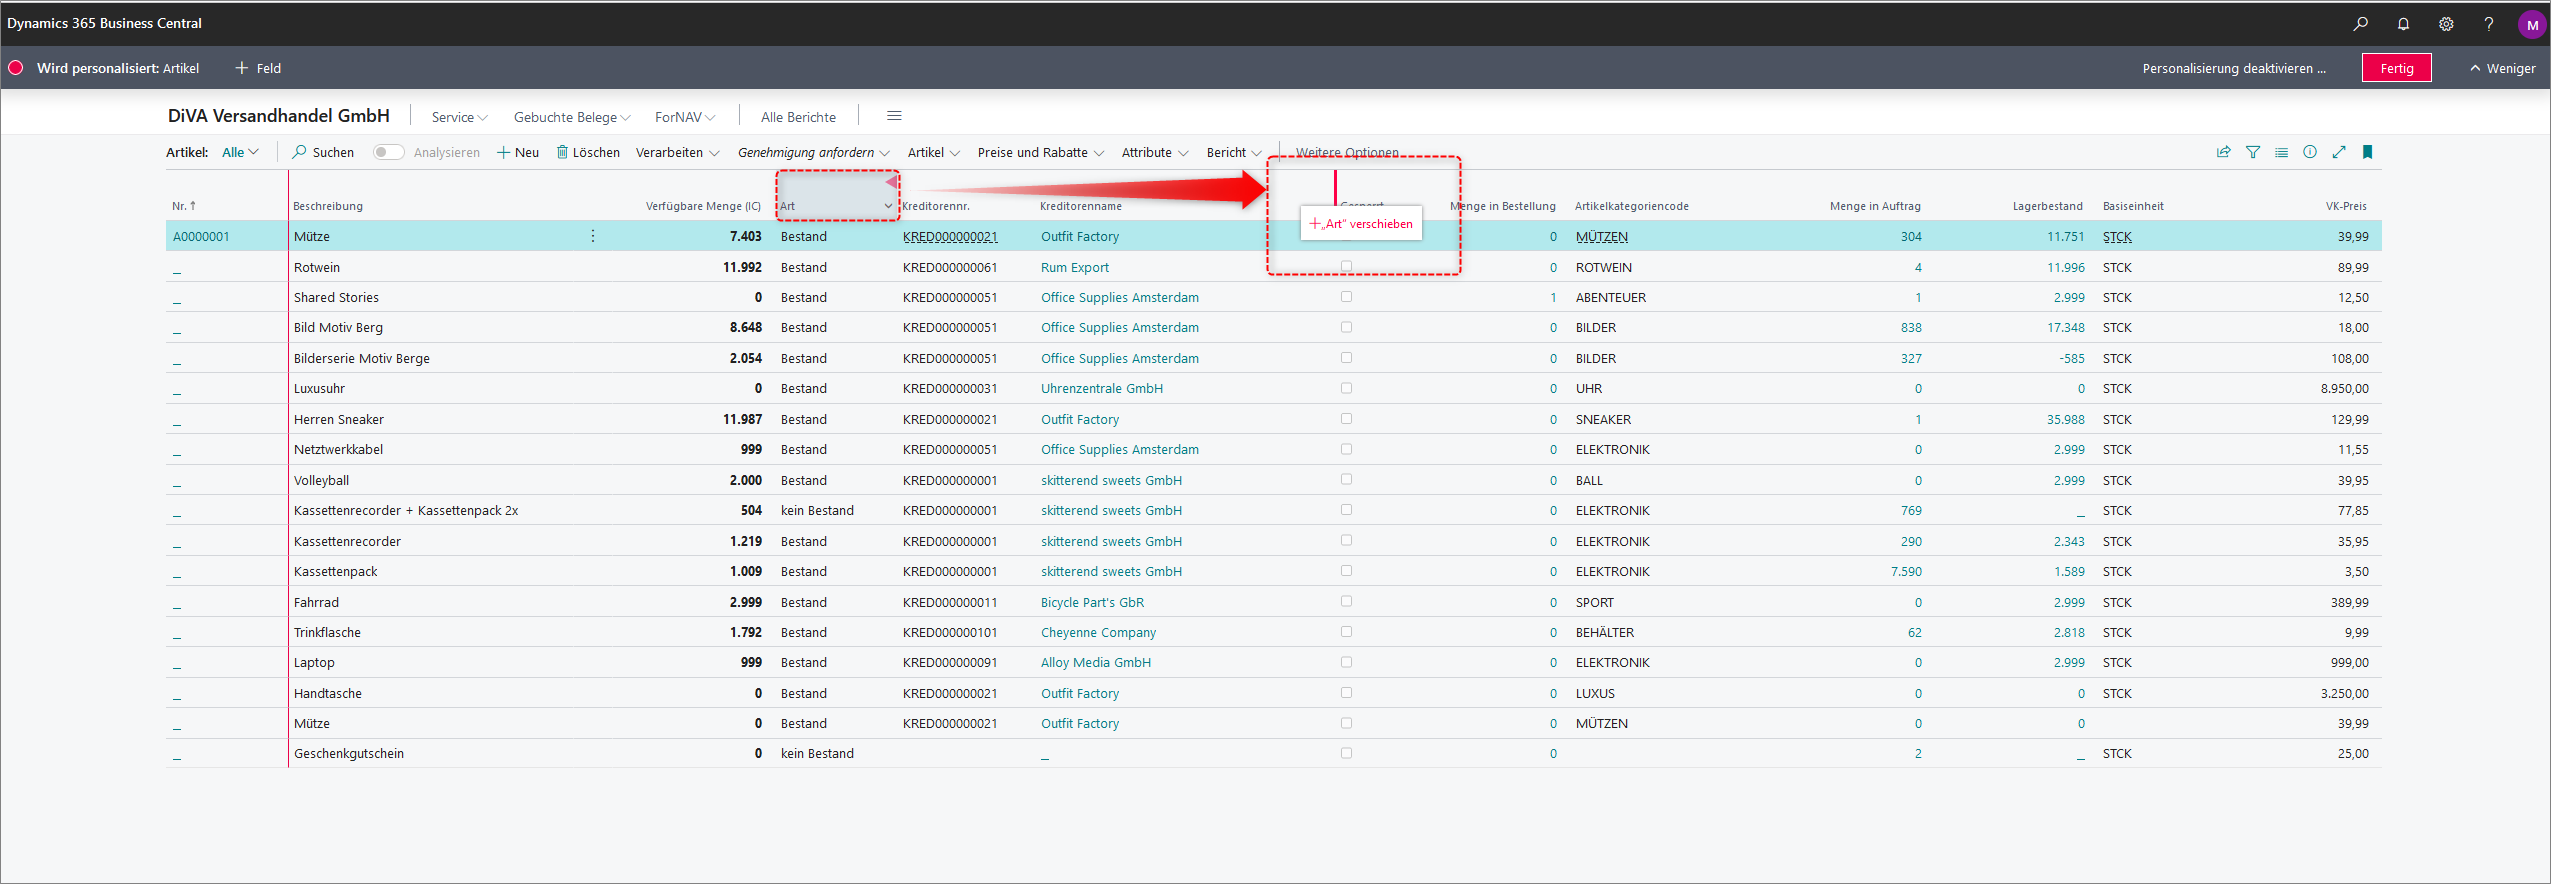Viewport: 2551px width, 884px height.
Task: Select the 8.950,00 price cell
Action: 2344,388
